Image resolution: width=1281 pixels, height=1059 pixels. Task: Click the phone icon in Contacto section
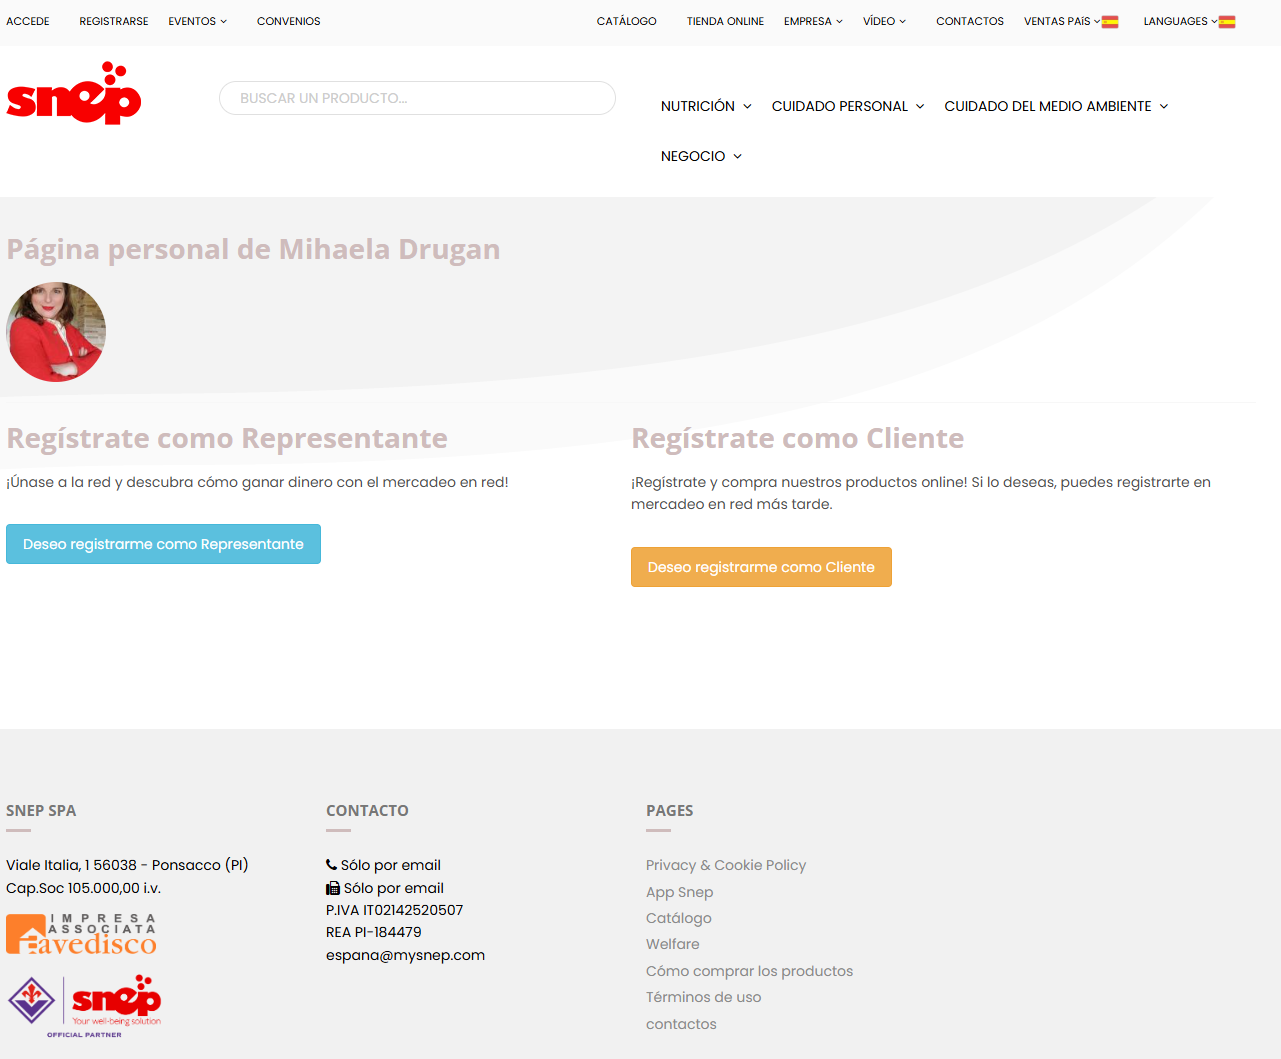(331, 865)
